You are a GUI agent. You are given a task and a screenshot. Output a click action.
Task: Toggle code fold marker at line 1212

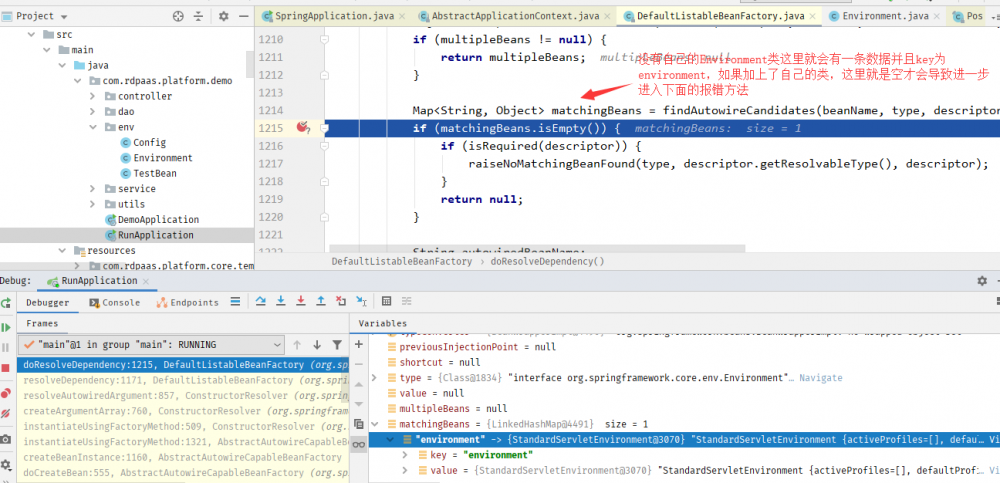pos(324,75)
